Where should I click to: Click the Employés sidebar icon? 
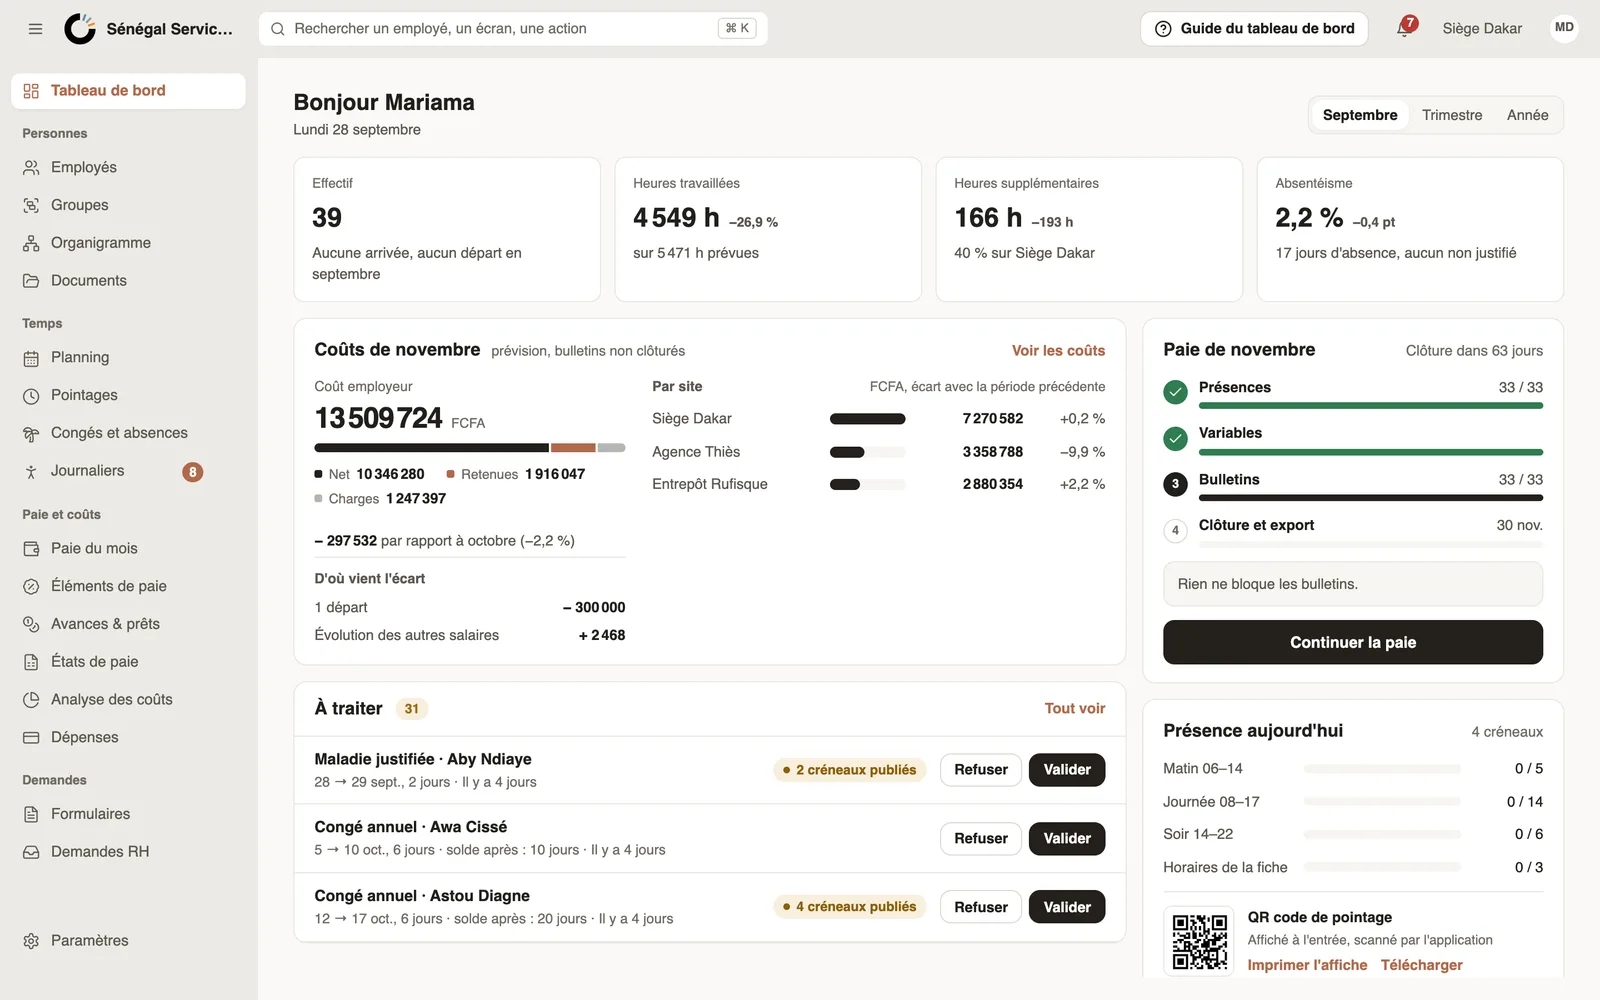coord(31,168)
